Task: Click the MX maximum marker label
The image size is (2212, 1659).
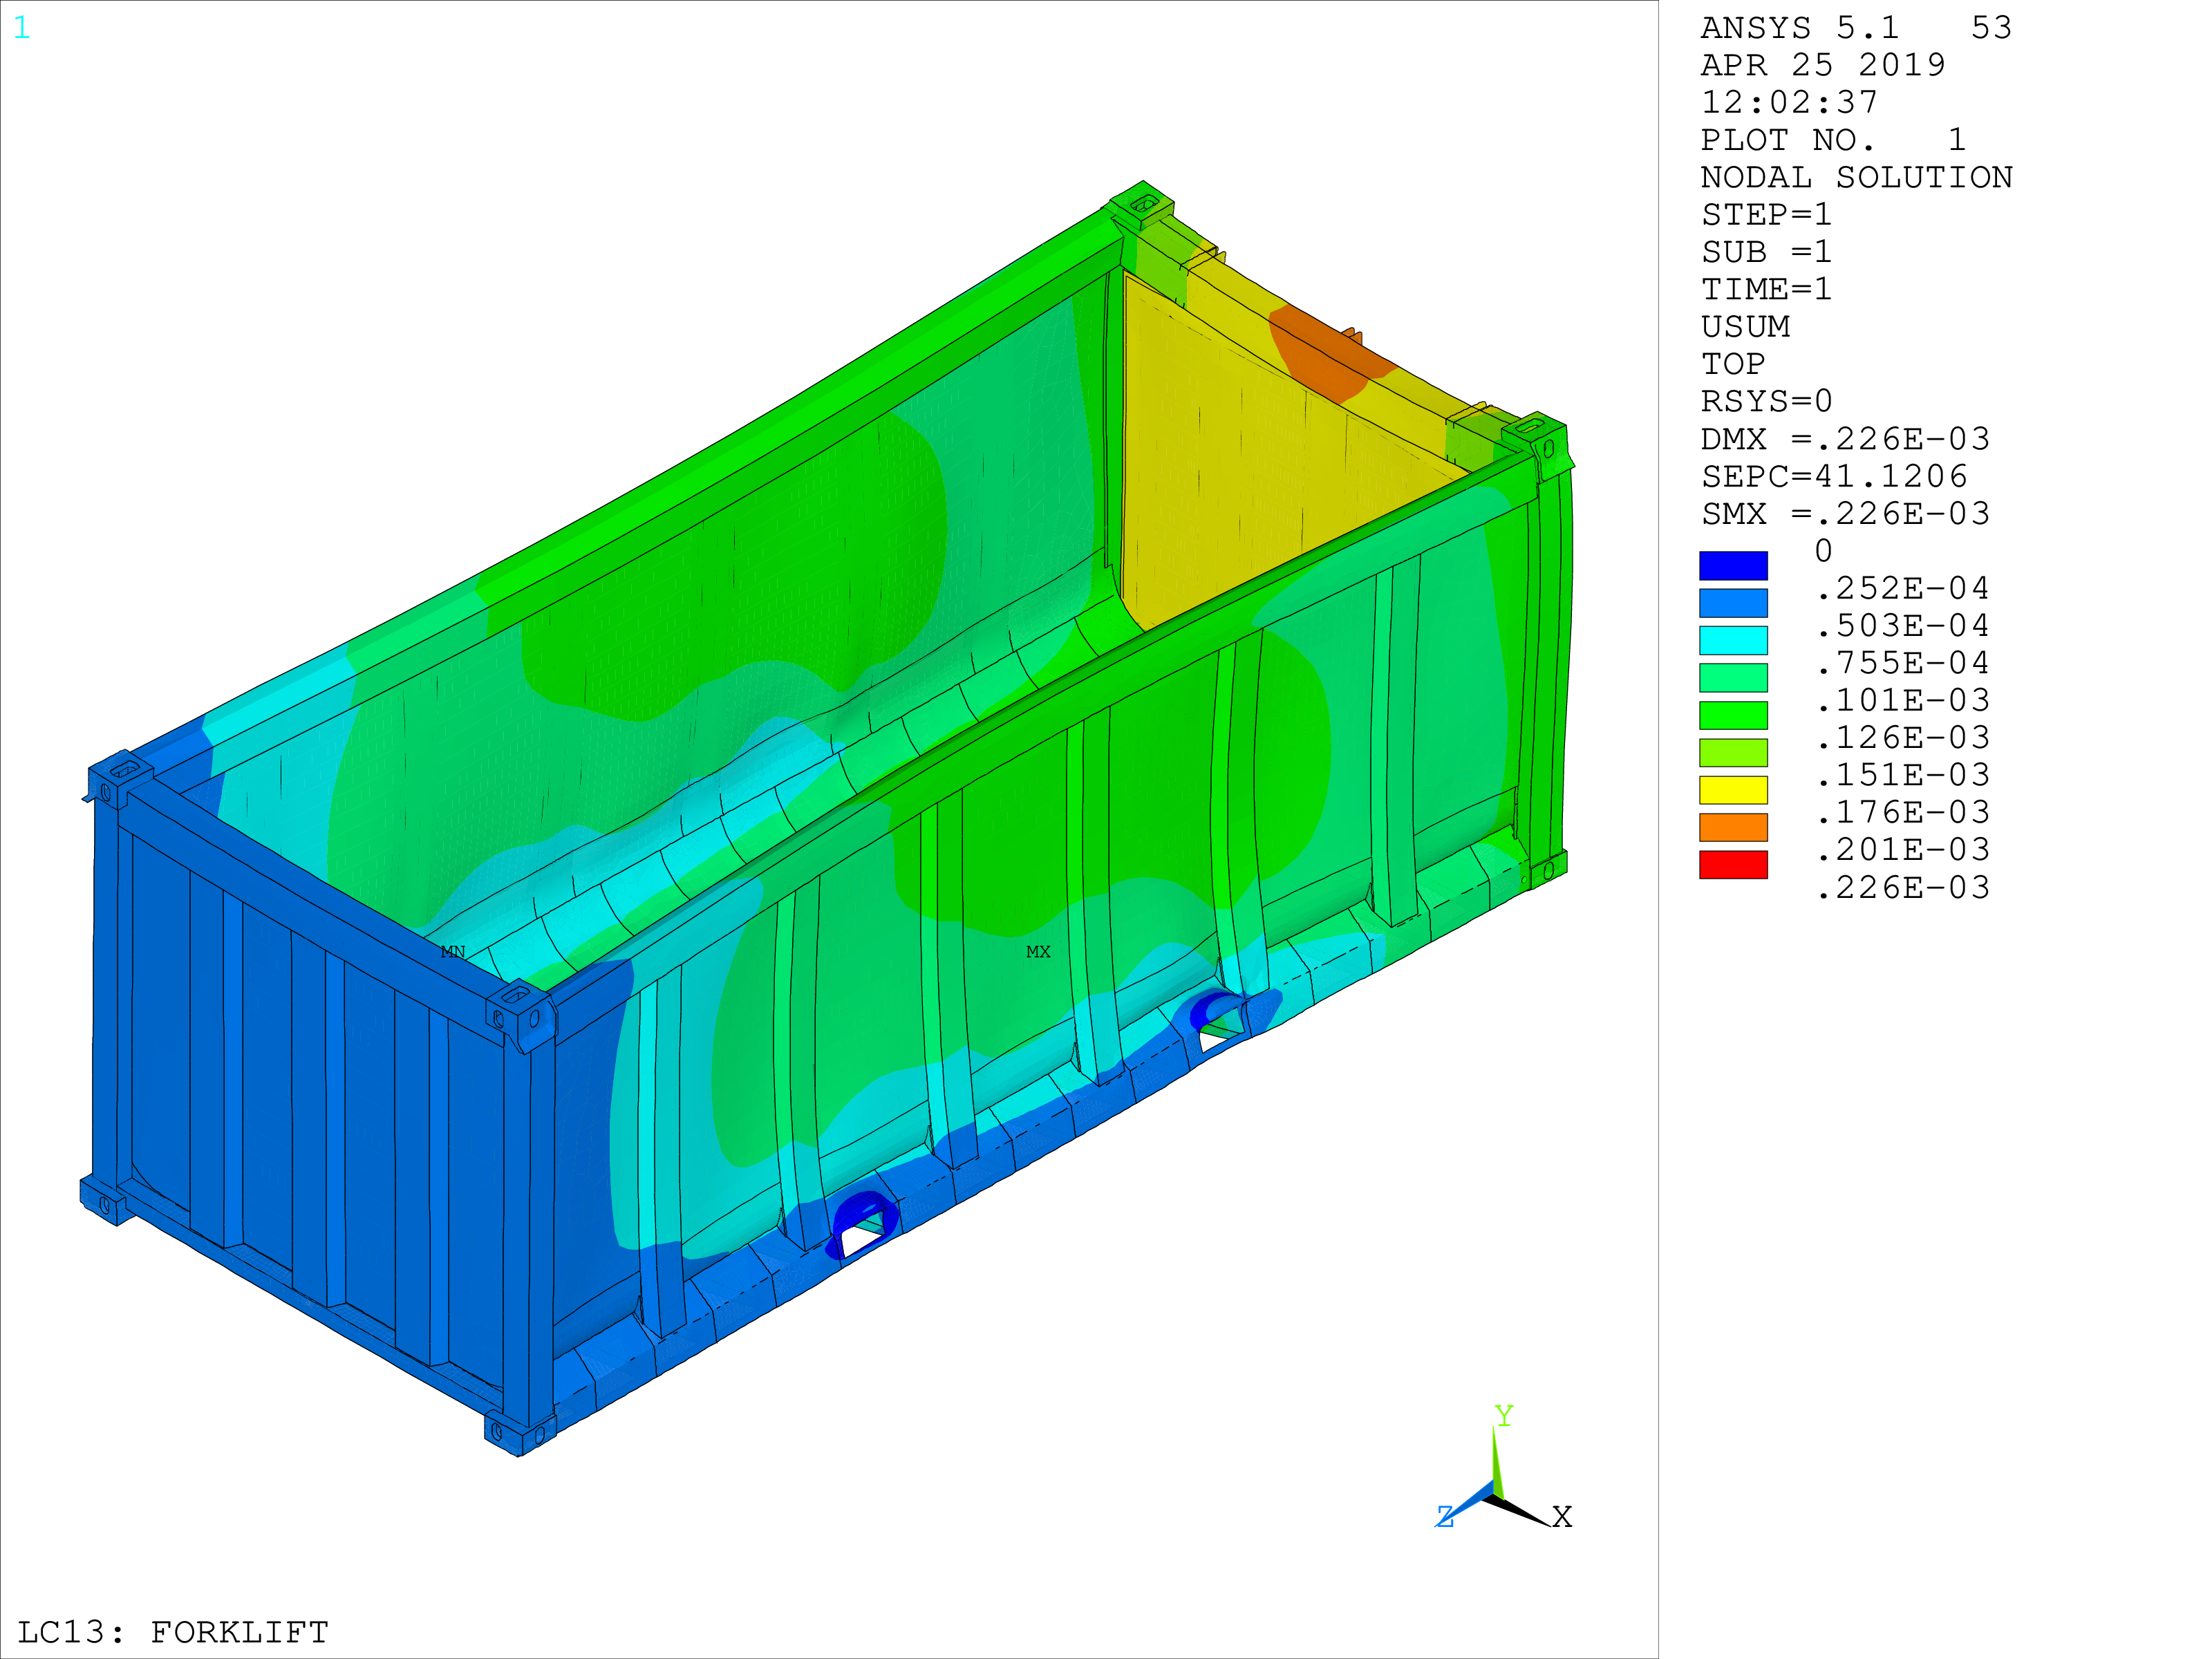Action: pos(1038,952)
